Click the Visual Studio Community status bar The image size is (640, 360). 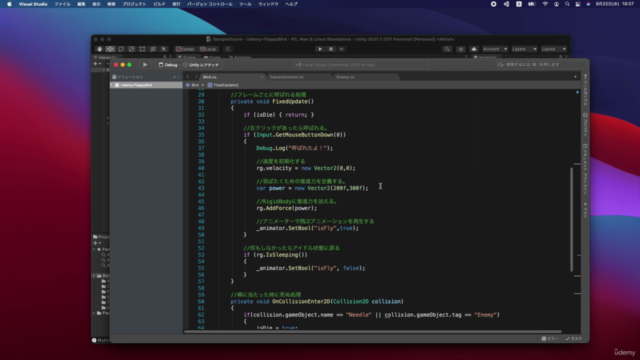[361, 64]
